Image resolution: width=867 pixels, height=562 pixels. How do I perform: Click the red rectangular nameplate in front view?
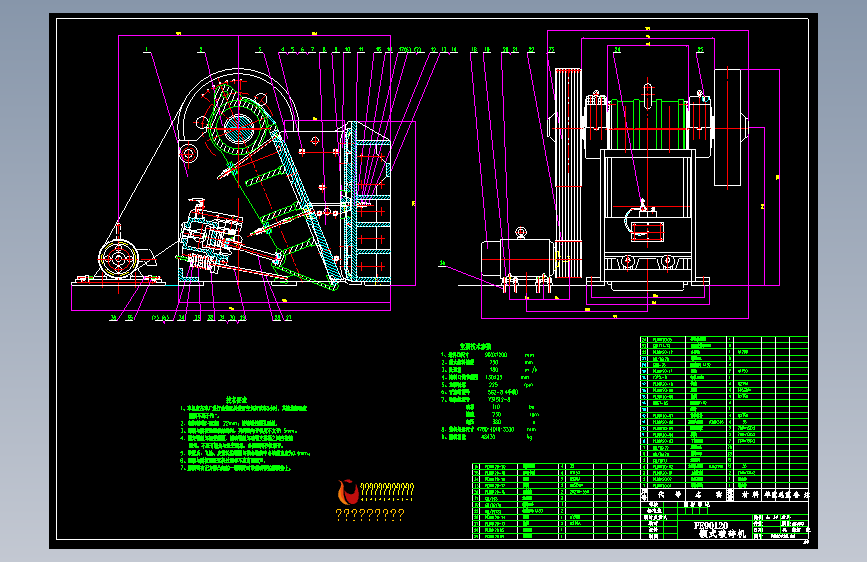click(647, 232)
